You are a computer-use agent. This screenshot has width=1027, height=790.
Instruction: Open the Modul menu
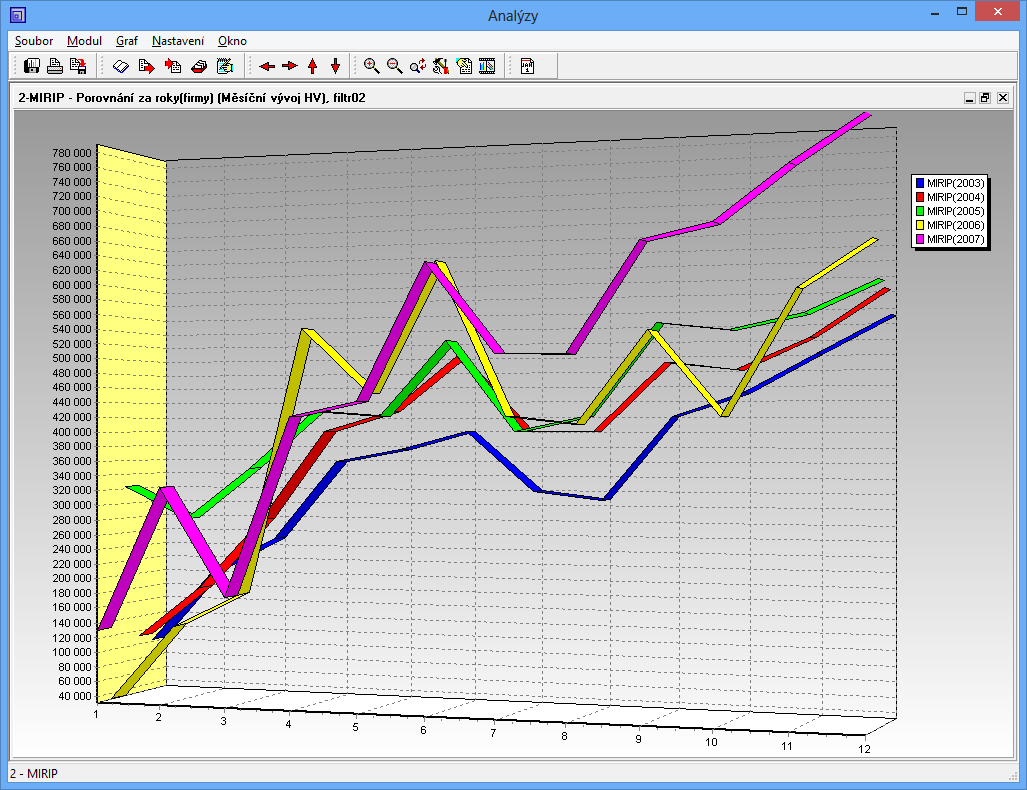coord(84,41)
